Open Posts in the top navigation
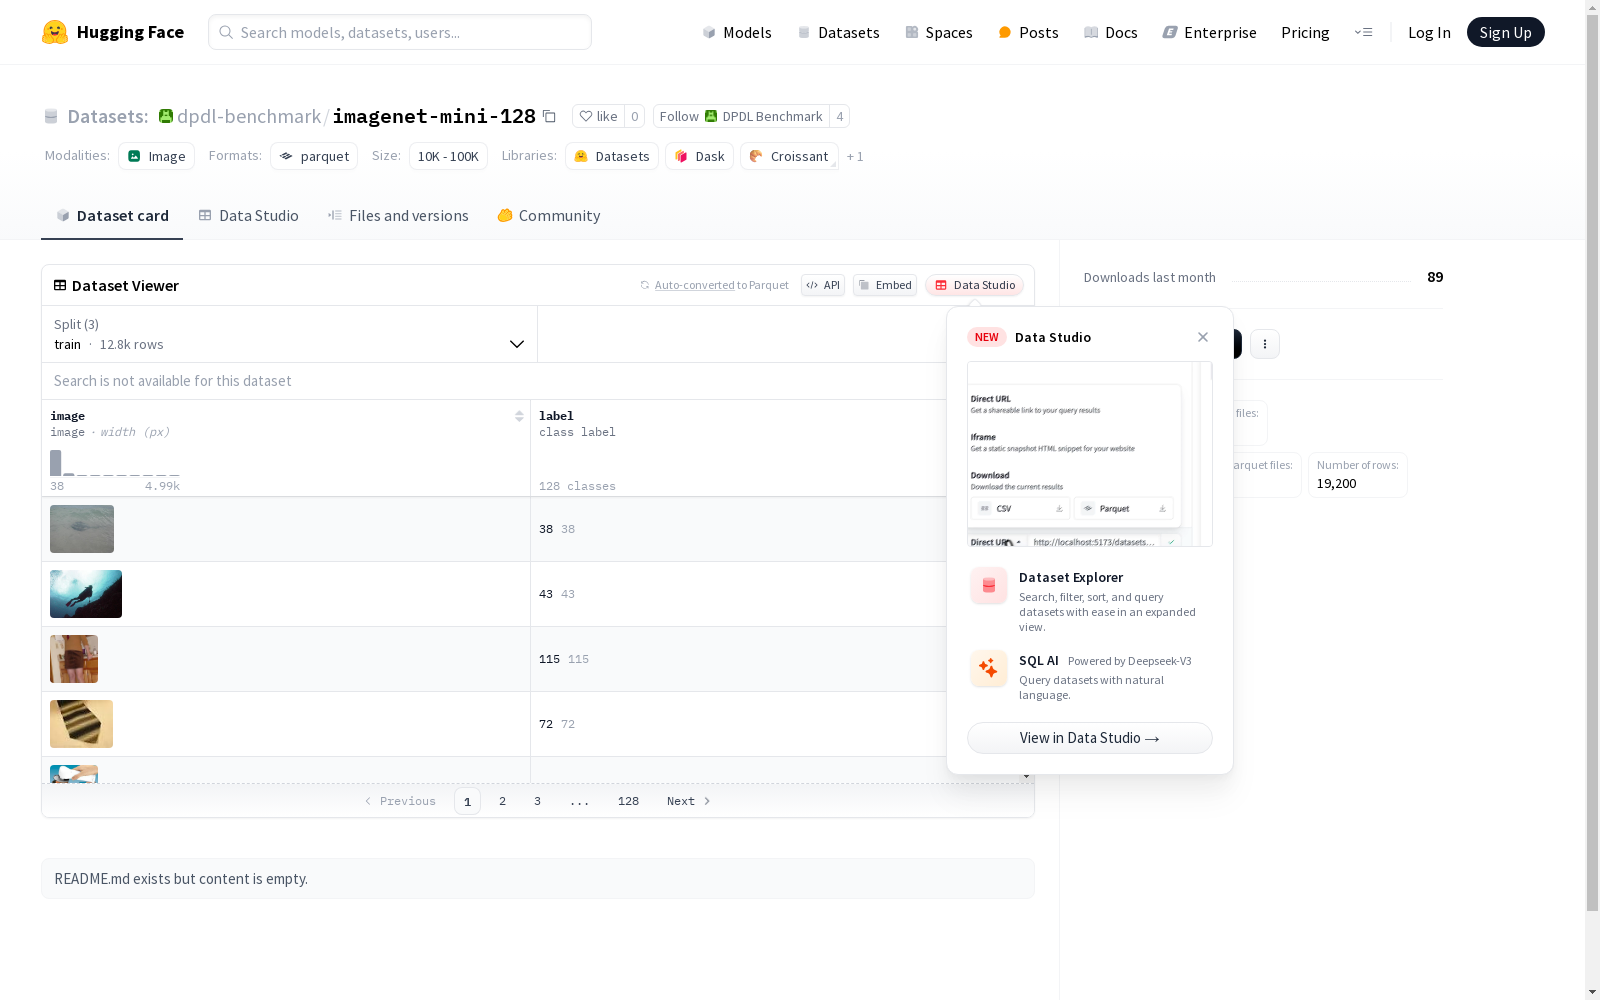This screenshot has height=1000, width=1600. coord(1028,32)
